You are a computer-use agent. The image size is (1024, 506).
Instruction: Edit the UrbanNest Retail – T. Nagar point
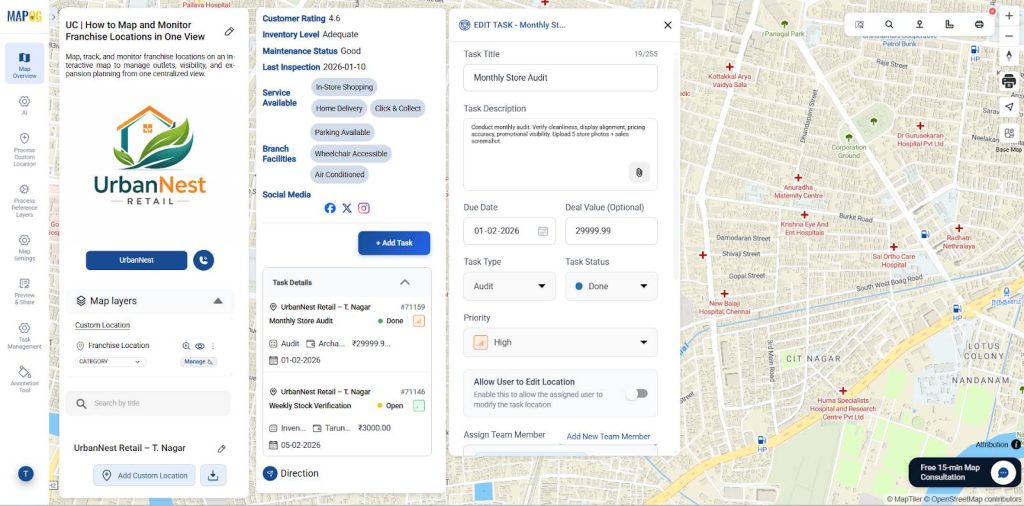pos(221,449)
